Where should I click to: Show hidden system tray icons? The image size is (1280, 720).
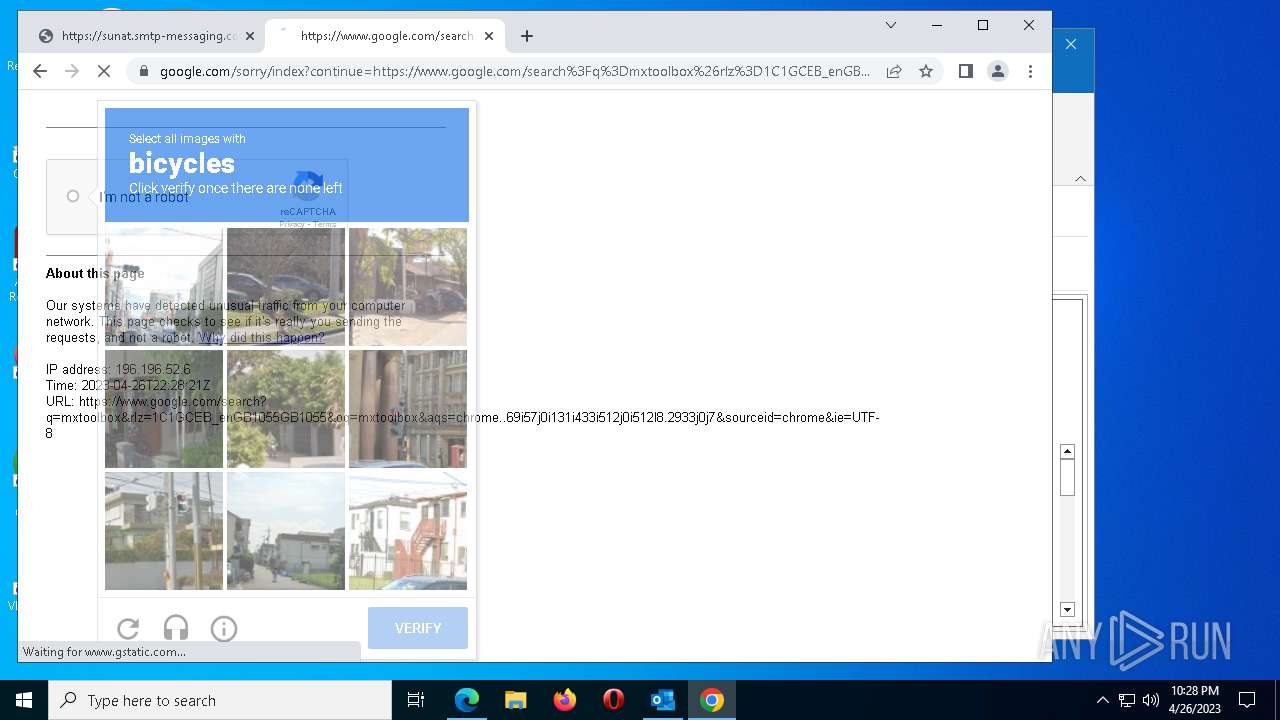[x=1103, y=700]
